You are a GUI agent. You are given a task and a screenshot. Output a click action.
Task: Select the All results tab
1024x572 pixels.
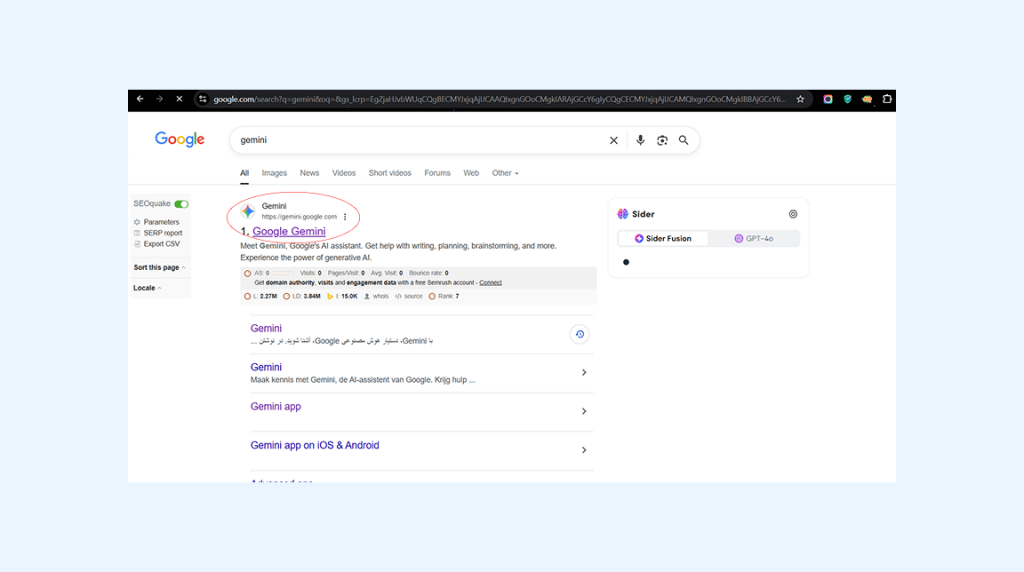pos(244,173)
